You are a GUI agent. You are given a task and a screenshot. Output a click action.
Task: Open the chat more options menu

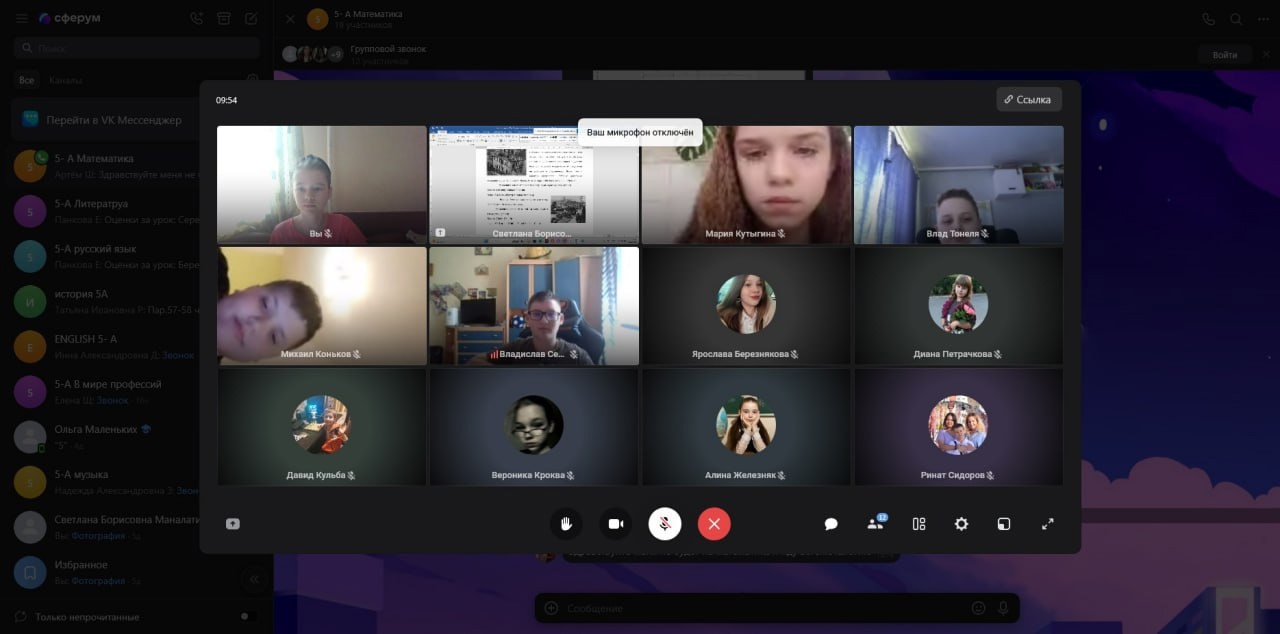coord(1264,18)
